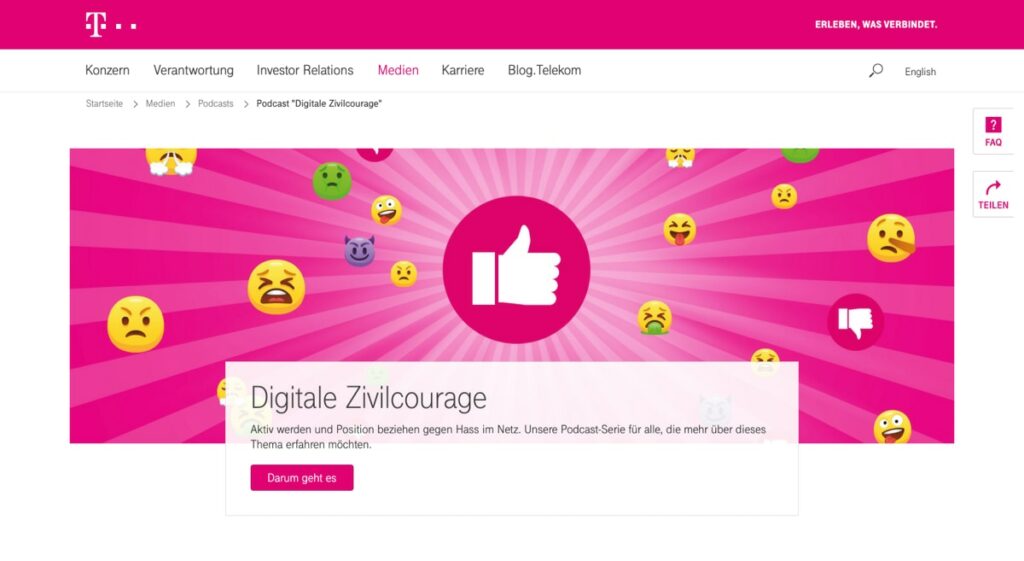Open the search magnifier icon
The width and height of the screenshot is (1024, 561).
click(876, 71)
